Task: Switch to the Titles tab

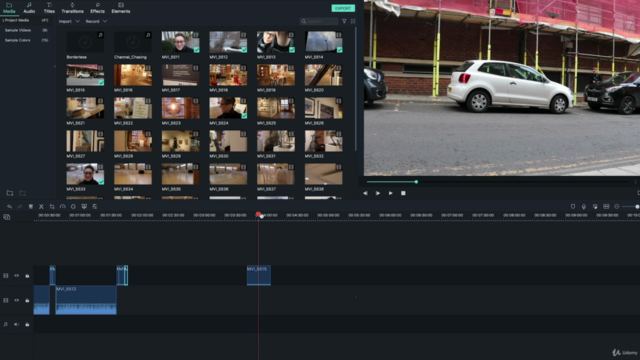Action: click(49, 8)
